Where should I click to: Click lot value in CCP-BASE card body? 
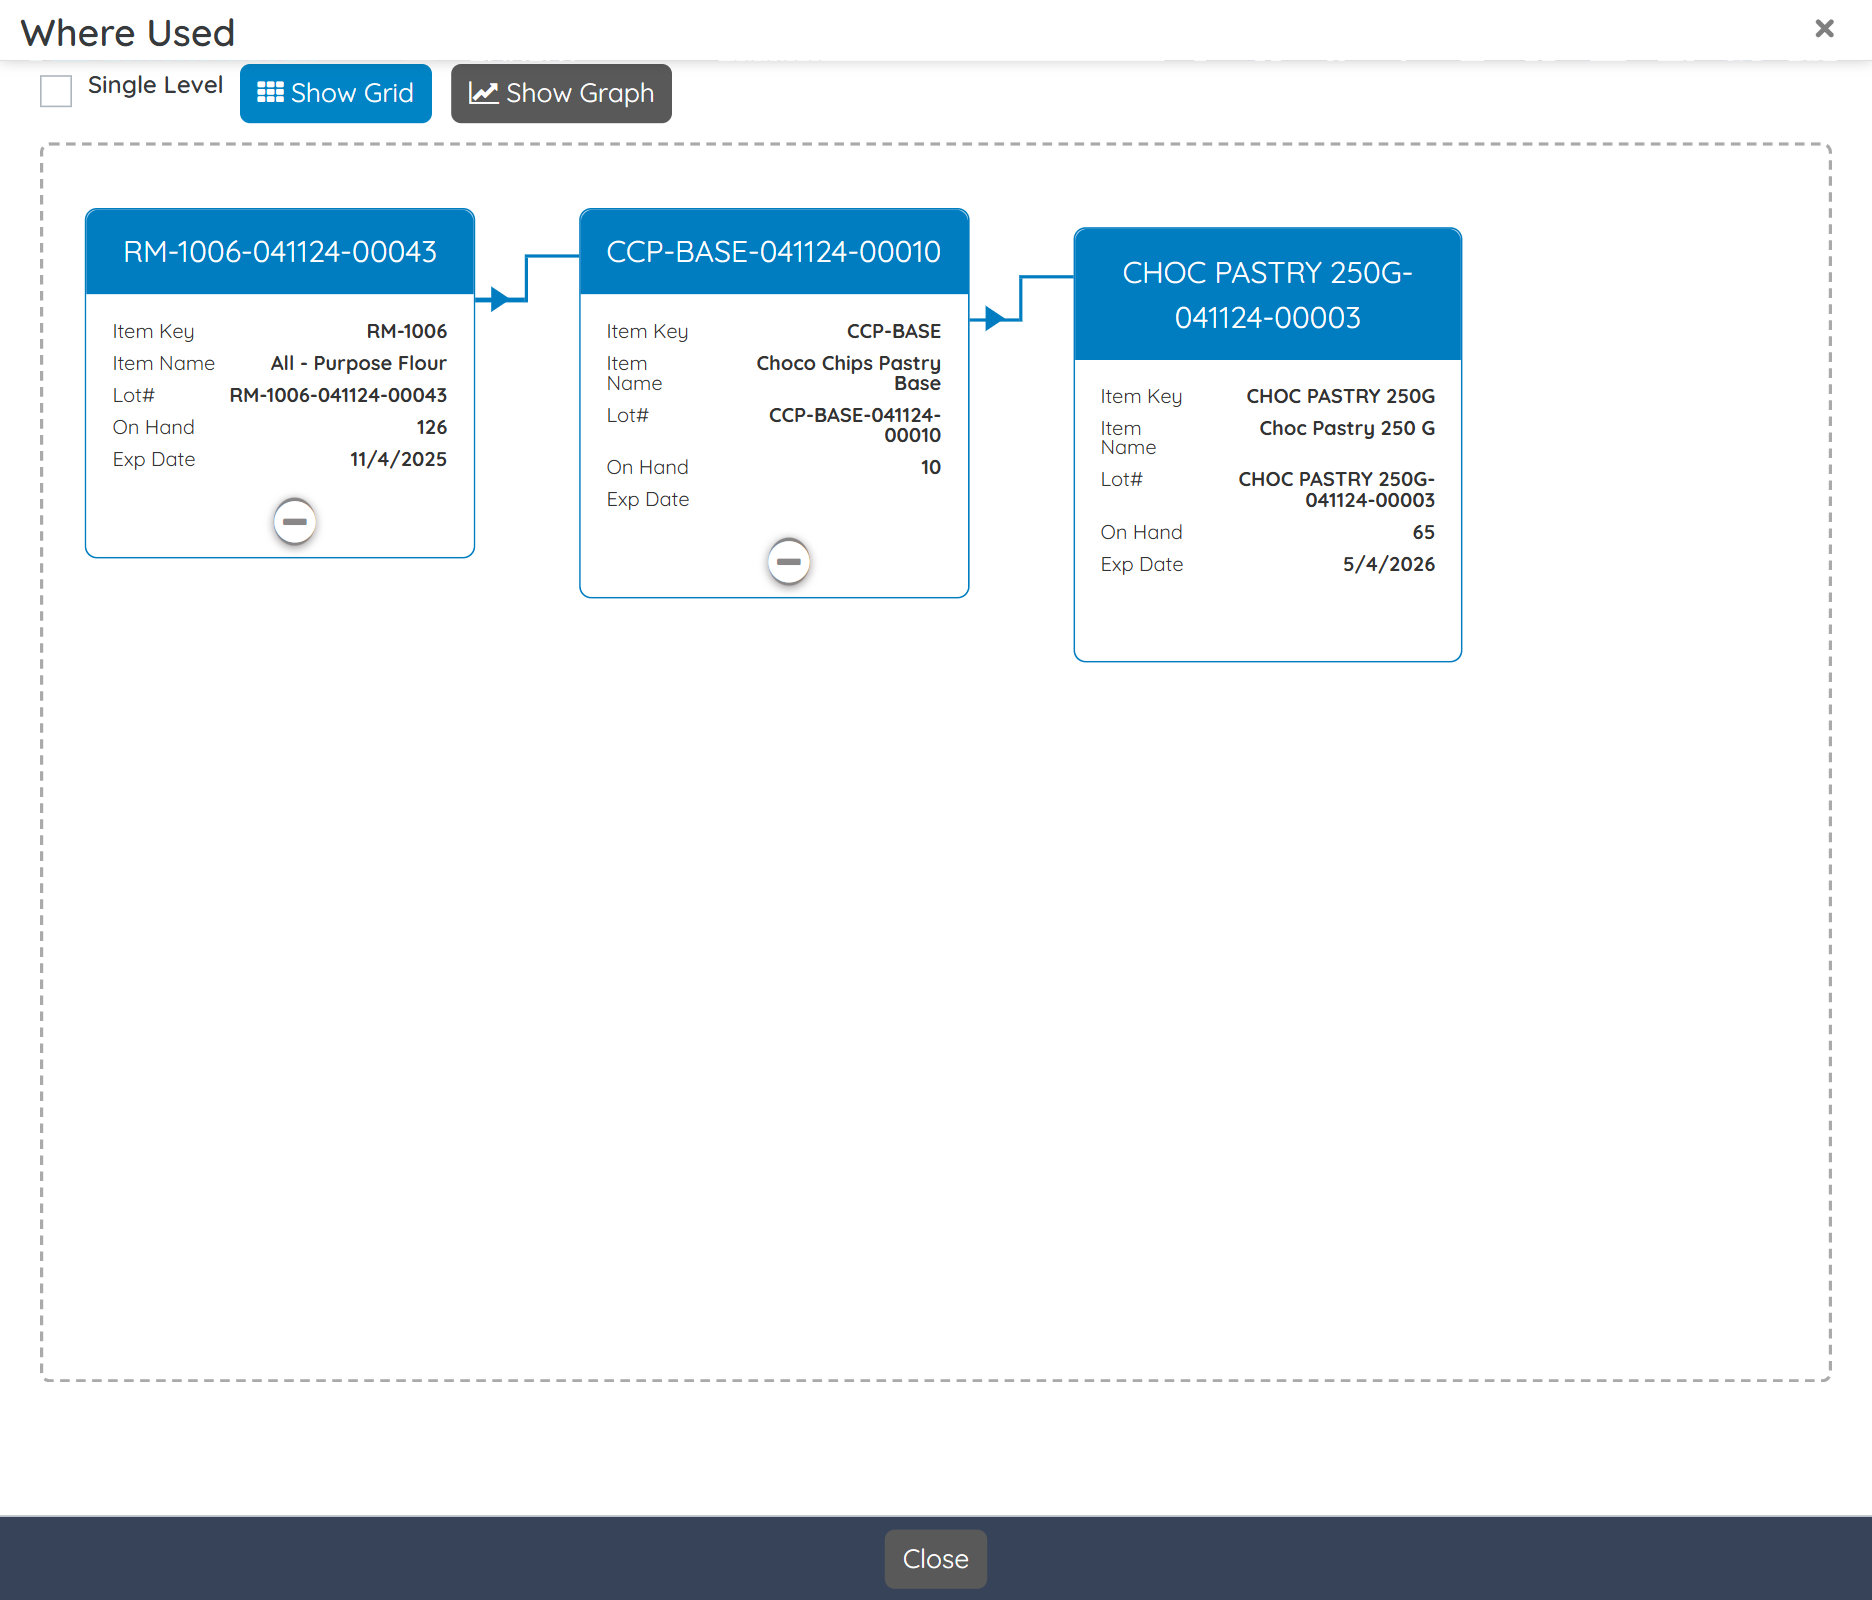click(855, 425)
